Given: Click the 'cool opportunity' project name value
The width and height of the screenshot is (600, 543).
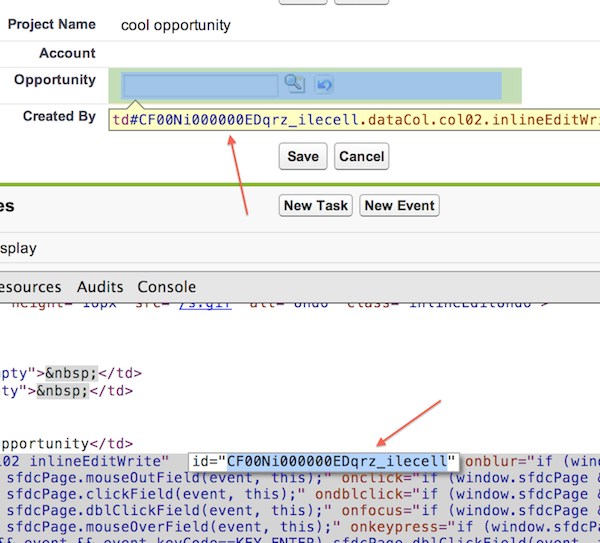Looking at the screenshot, I should click(175, 25).
